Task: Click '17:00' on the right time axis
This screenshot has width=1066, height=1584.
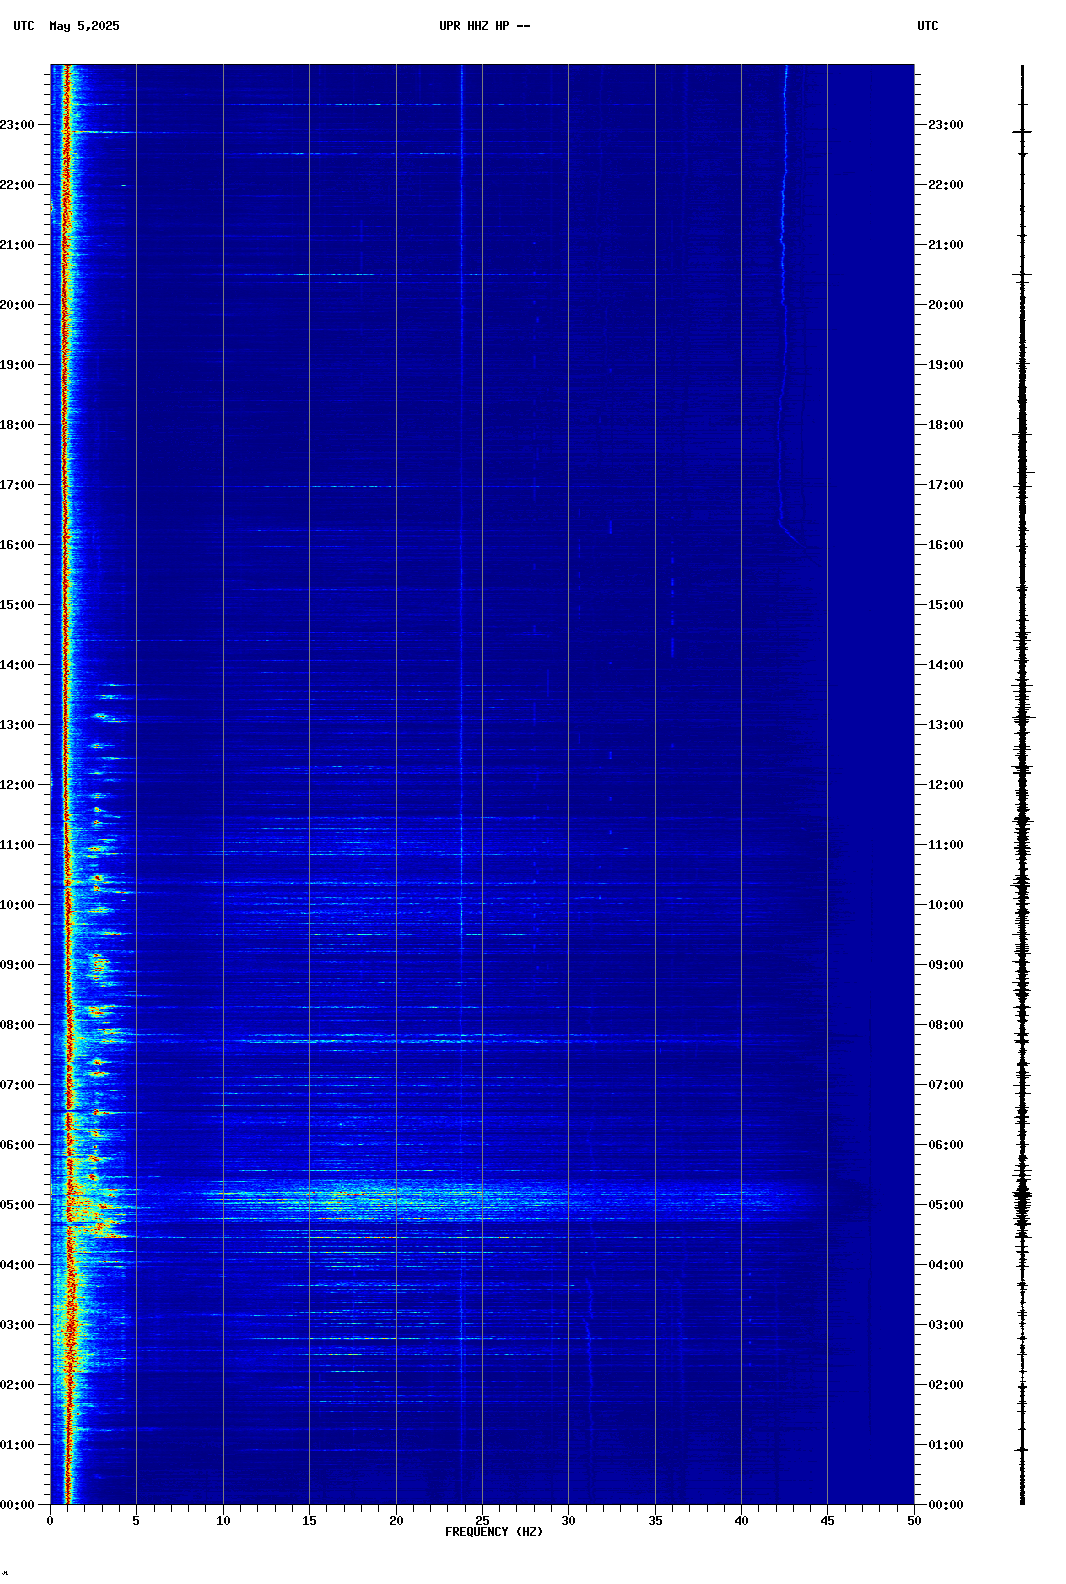Action: click(946, 485)
